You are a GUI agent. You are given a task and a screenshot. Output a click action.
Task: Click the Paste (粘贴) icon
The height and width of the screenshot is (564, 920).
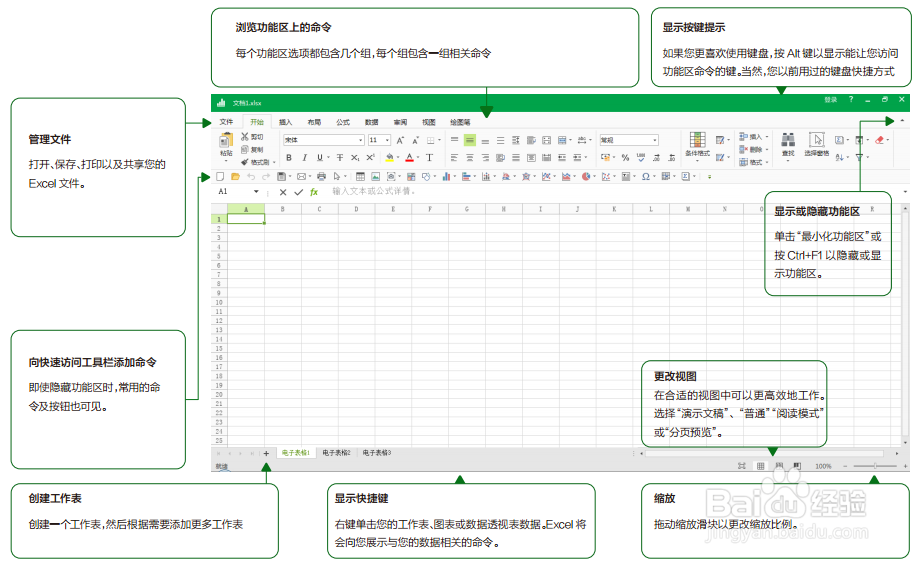(x=226, y=141)
